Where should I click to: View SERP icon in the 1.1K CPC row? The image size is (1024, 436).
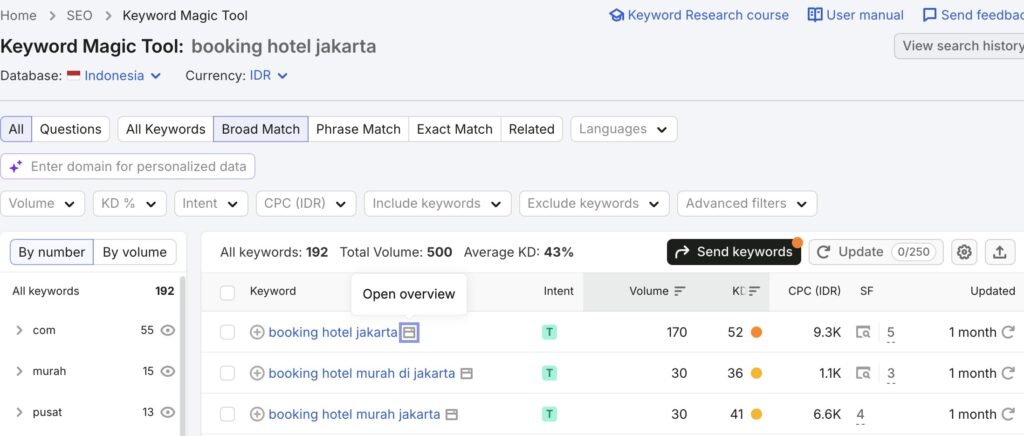click(x=863, y=373)
